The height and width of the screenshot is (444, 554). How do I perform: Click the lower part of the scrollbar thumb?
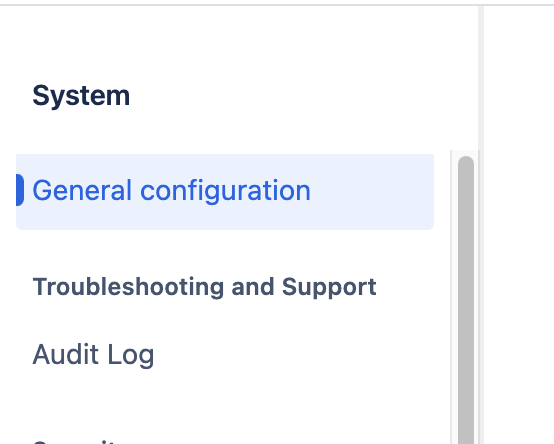pyautogui.click(x=466, y=406)
